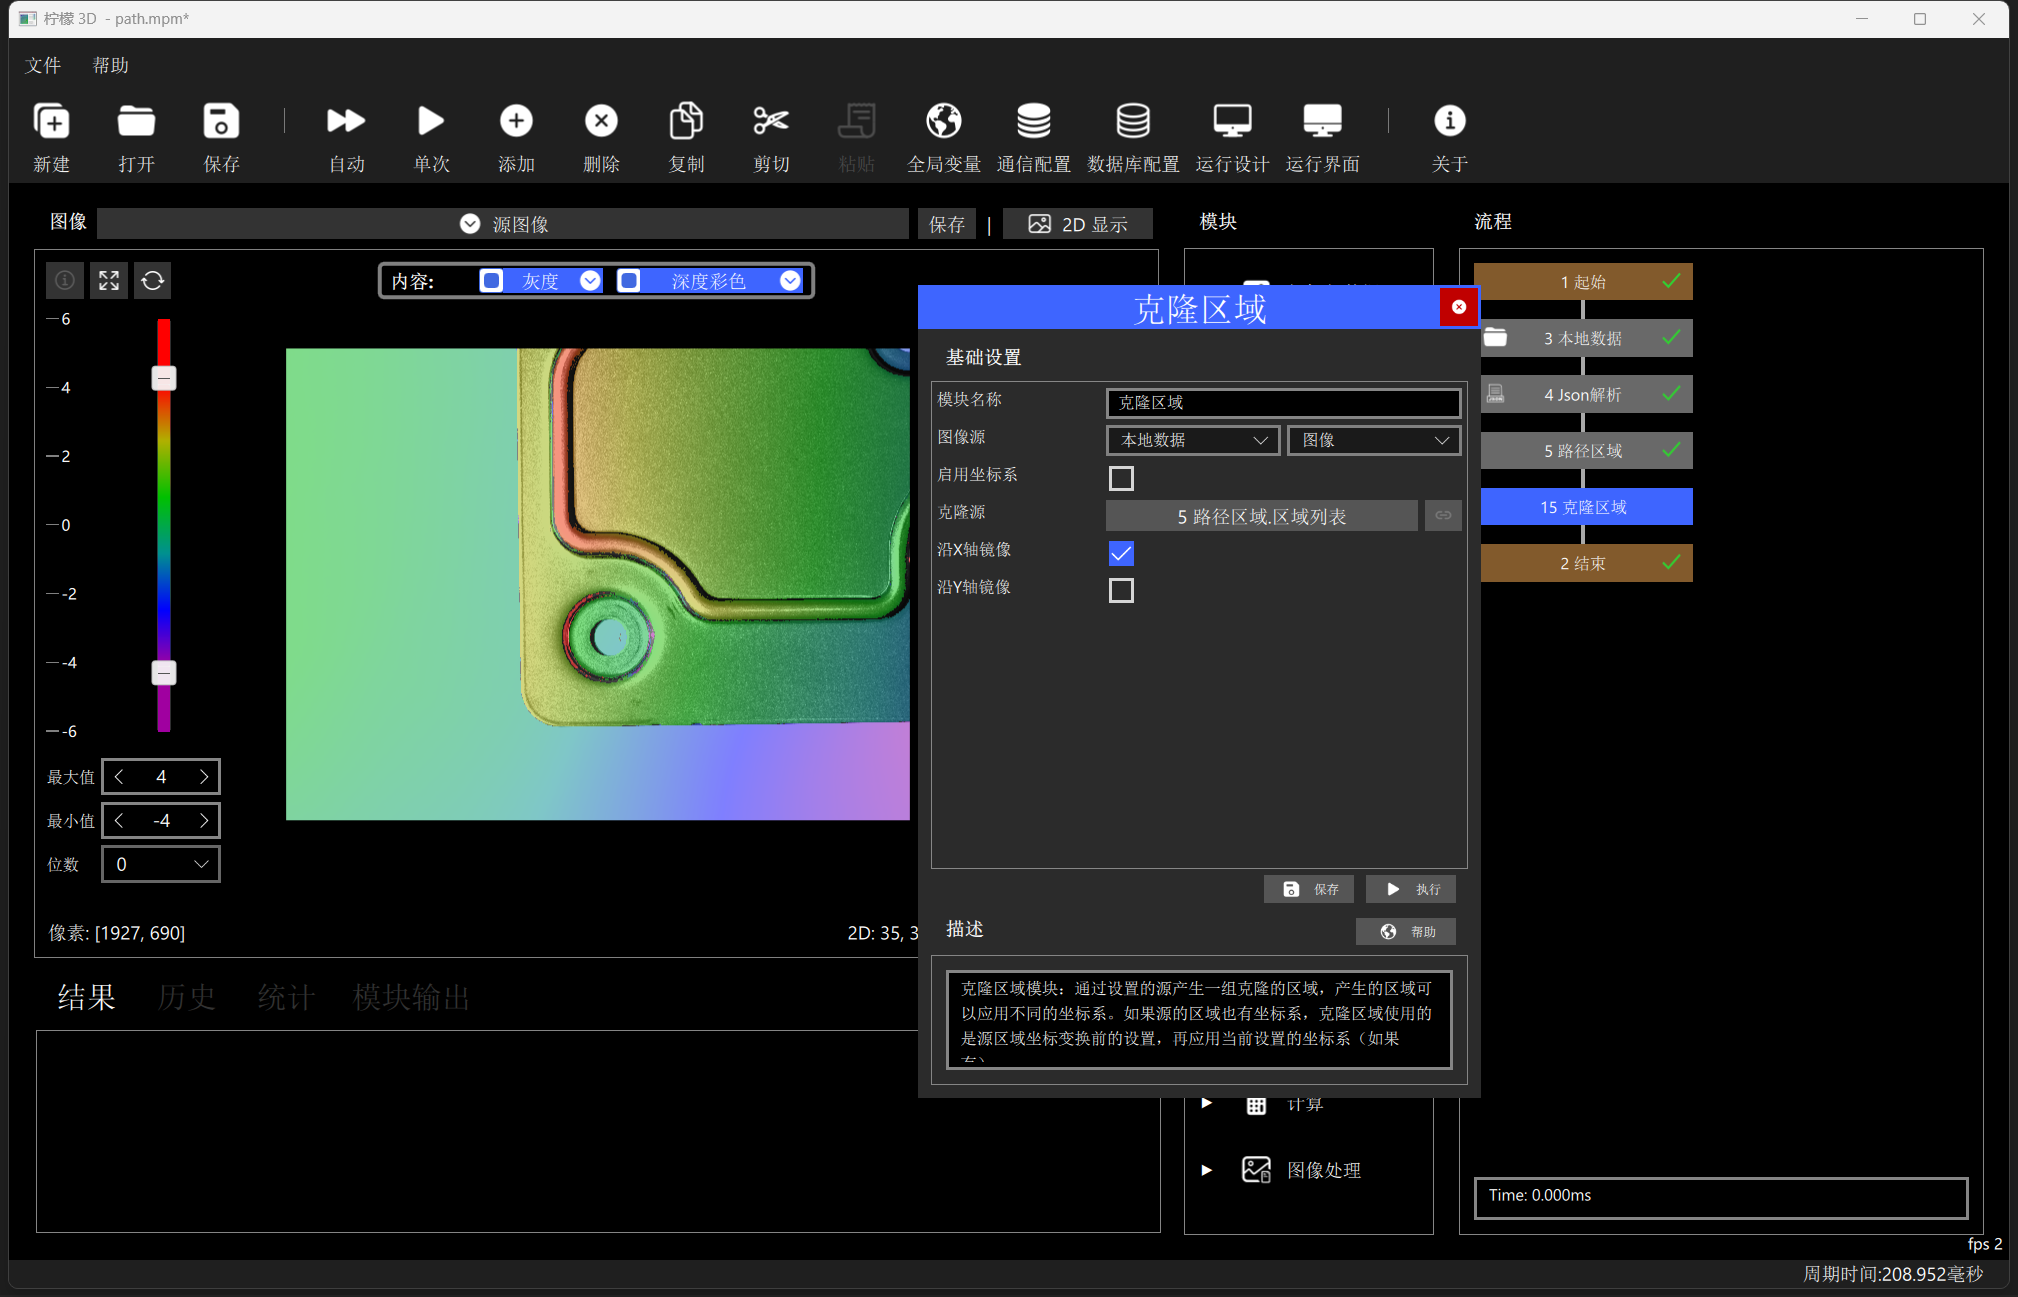
Task: Click the 执行 execute button
Action: tap(1411, 889)
